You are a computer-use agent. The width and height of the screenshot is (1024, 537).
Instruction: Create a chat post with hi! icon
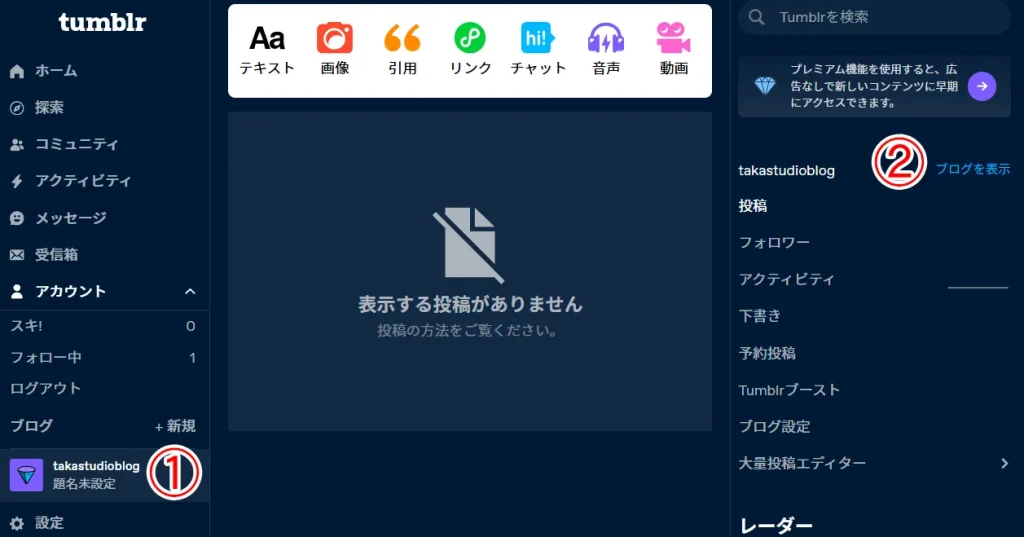(x=537, y=38)
